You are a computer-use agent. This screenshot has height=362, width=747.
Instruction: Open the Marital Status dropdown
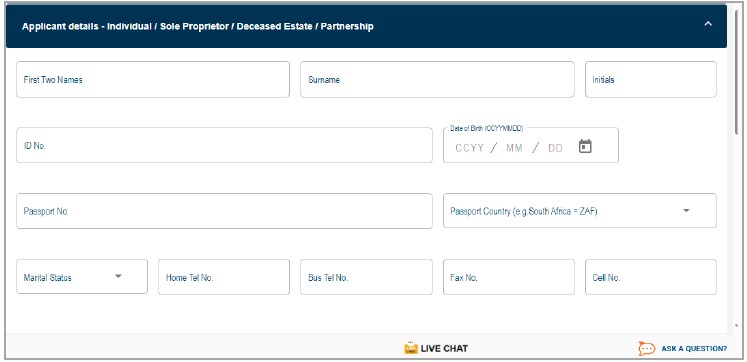[82, 277]
